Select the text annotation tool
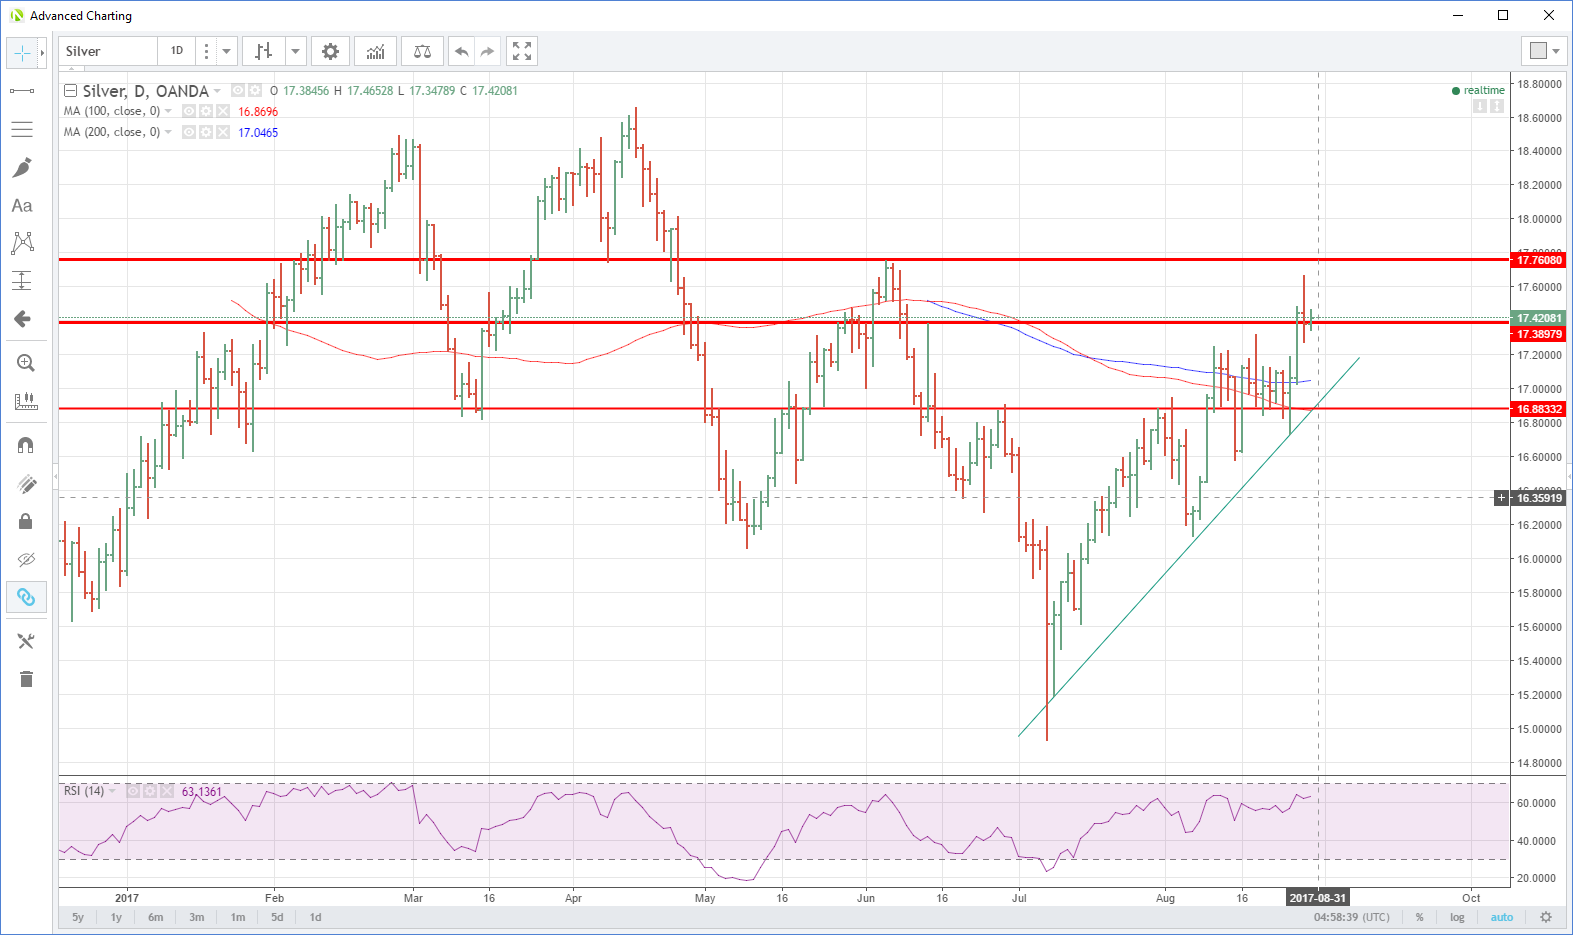 [x=22, y=205]
